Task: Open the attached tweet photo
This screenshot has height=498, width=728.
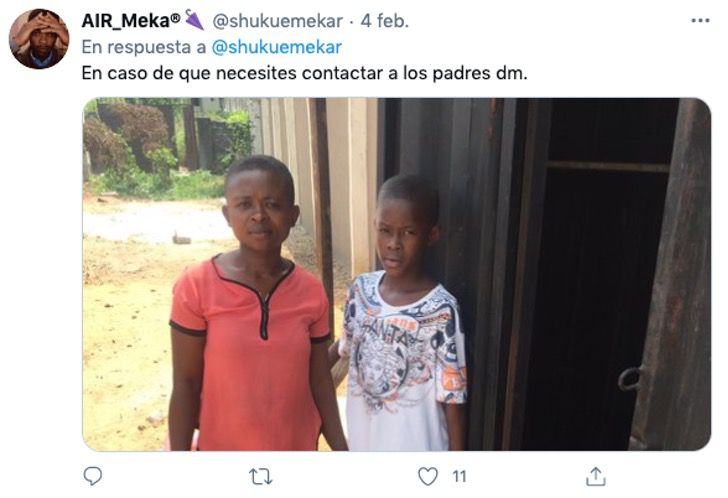Action: click(x=396, y=274)
